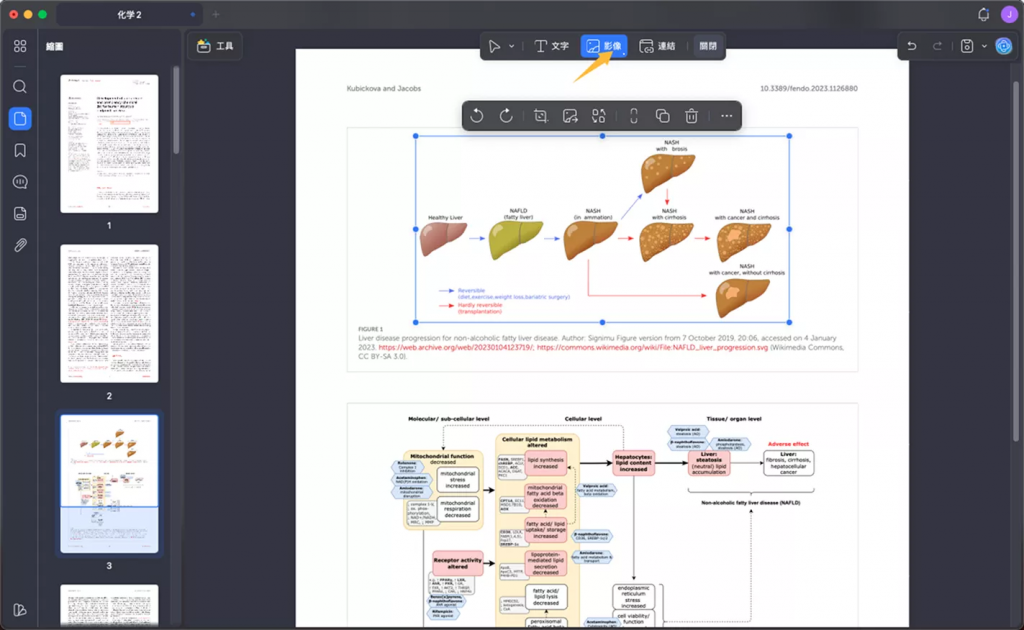1024x630 pixels.
Task: Save the document
Action: tap(967, 46)
